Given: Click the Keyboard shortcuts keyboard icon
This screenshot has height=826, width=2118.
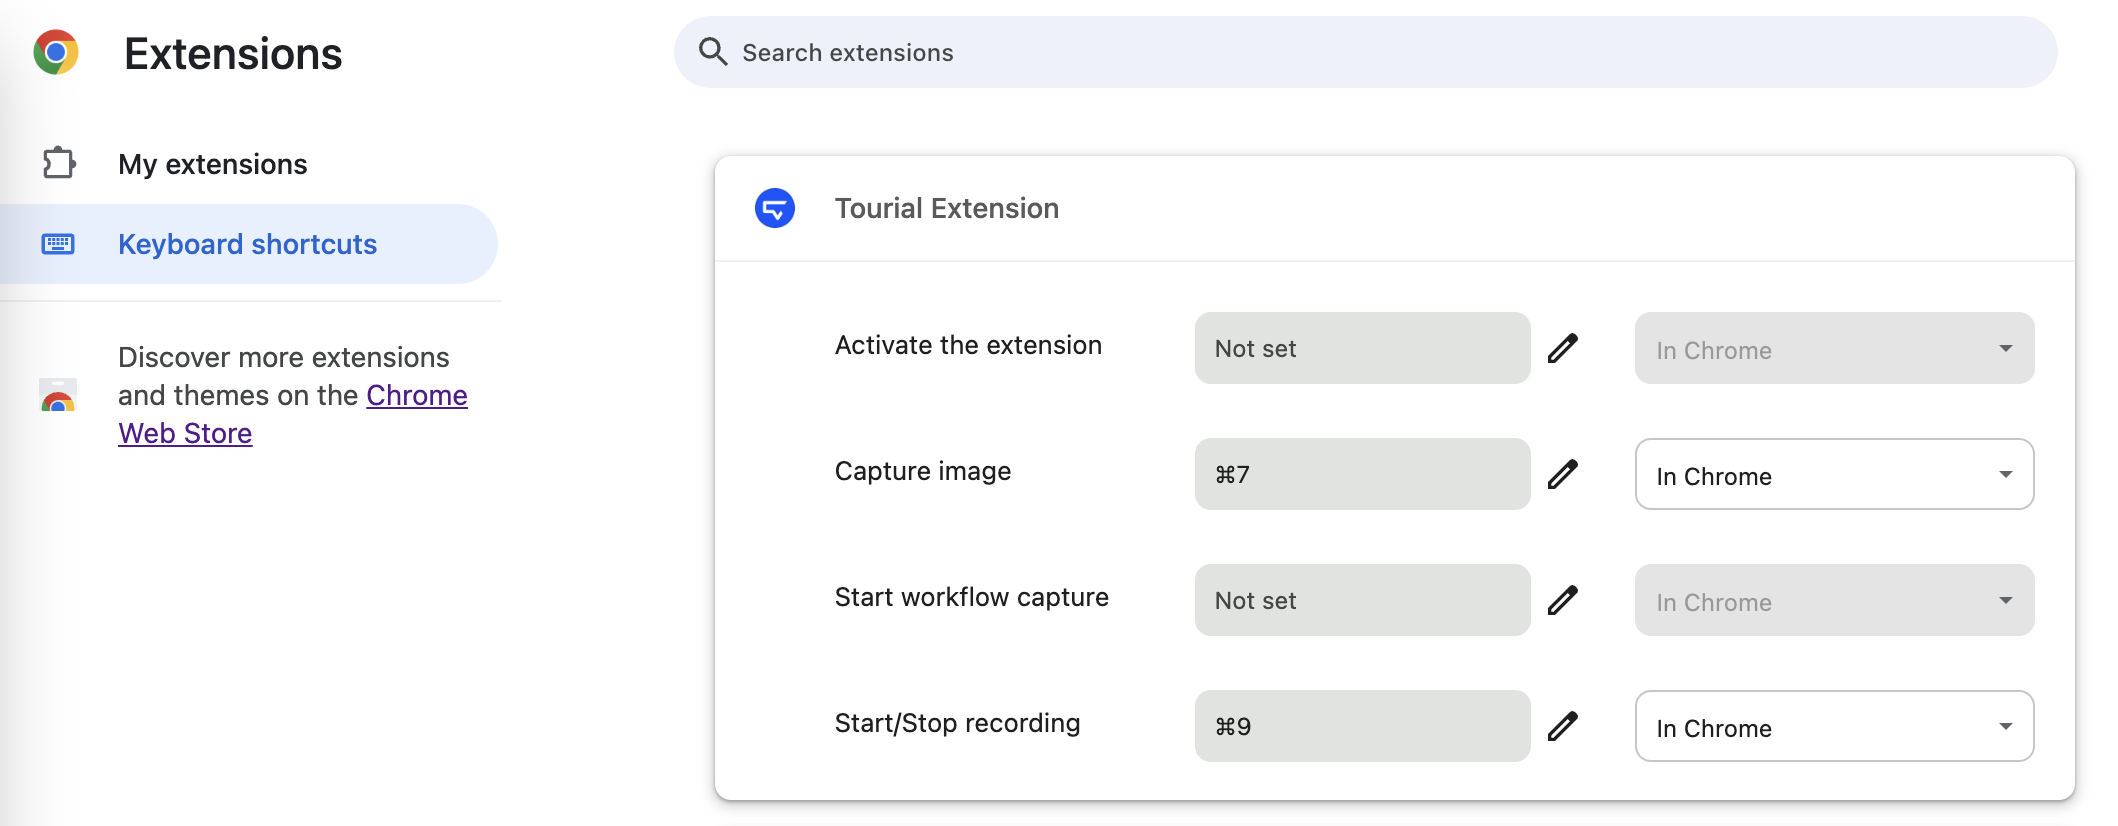Looking at the screenshot, I should coord(58,244).
